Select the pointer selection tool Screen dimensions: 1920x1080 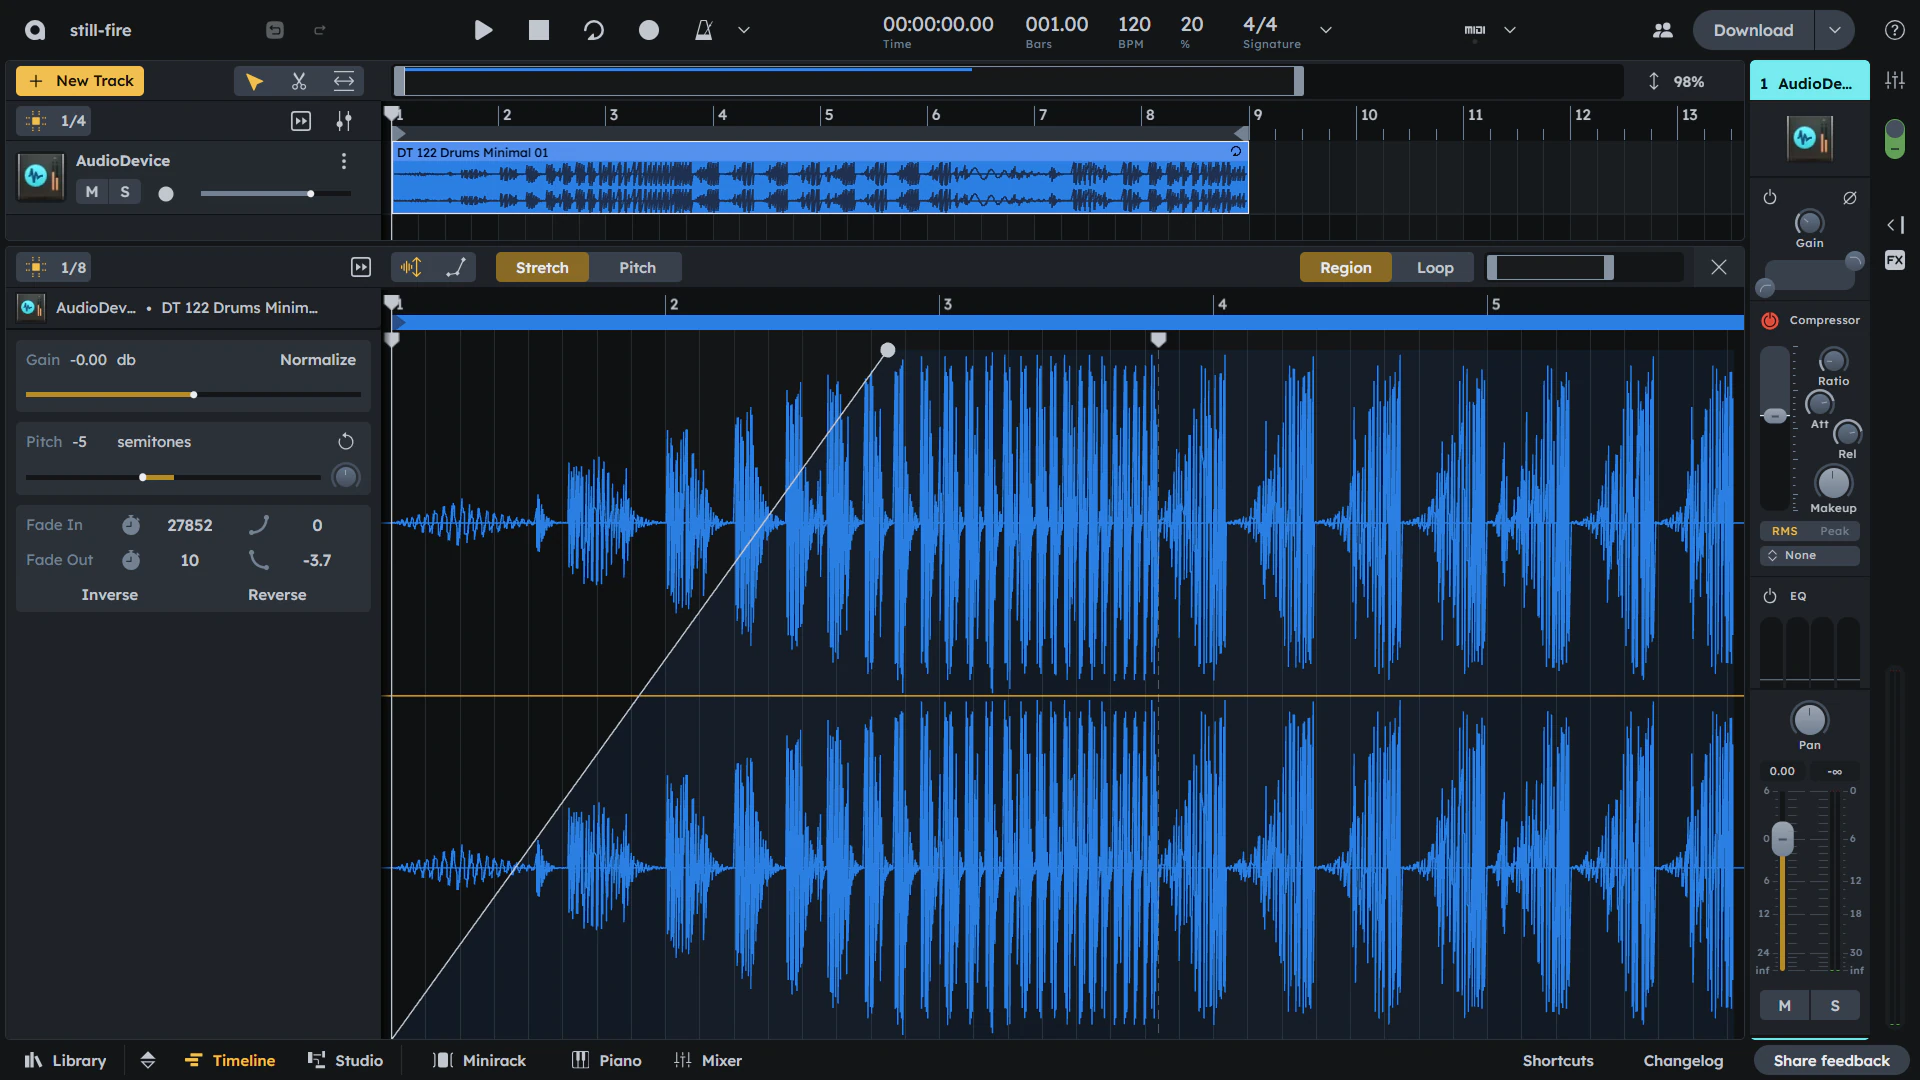point(253,81)
